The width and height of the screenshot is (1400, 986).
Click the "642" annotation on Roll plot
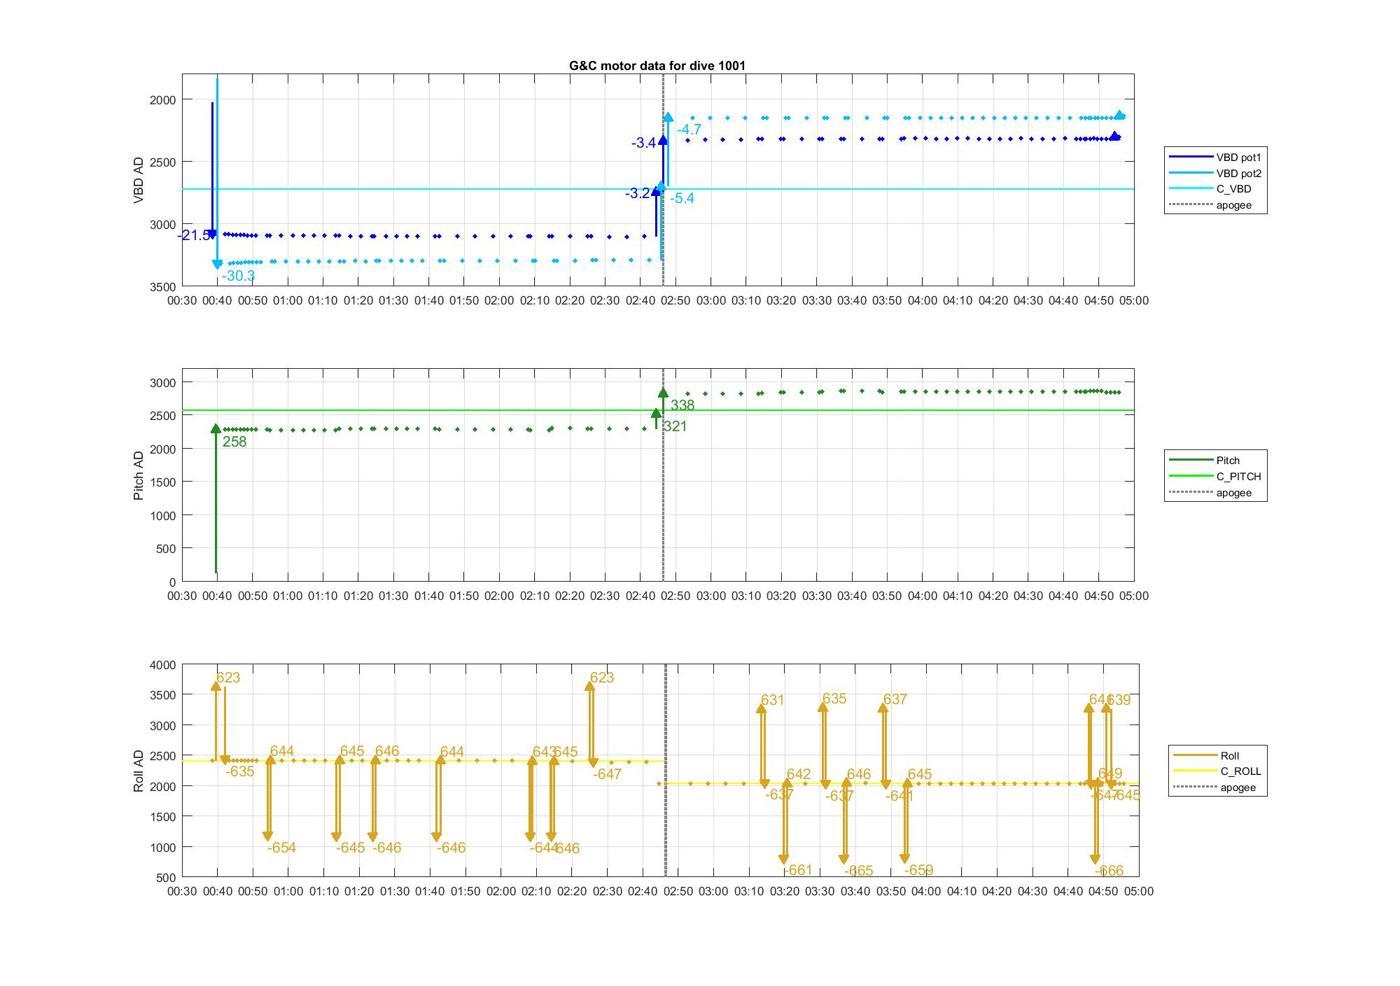798,774
